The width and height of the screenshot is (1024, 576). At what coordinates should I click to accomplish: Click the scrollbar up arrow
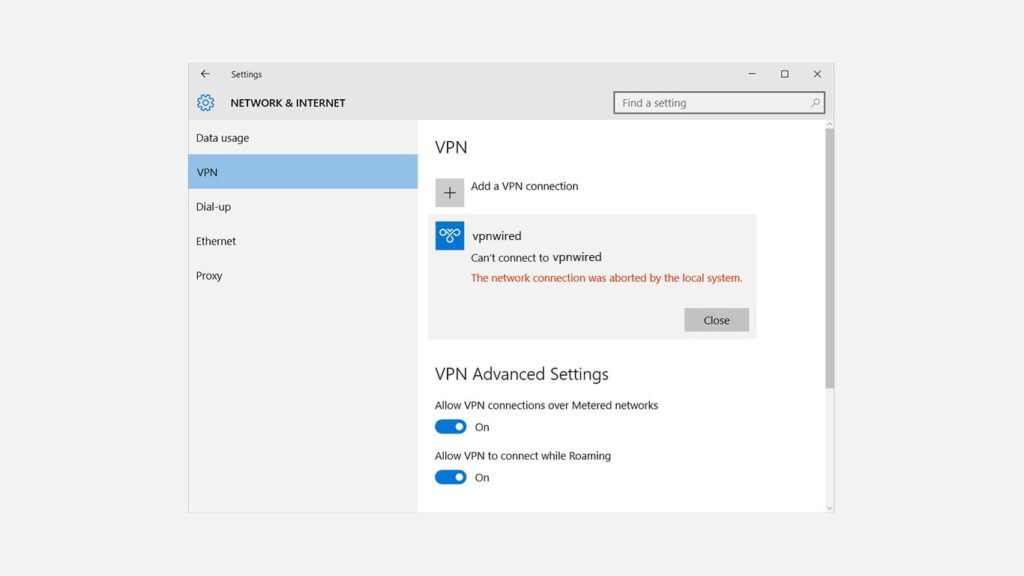coord(829,125)
